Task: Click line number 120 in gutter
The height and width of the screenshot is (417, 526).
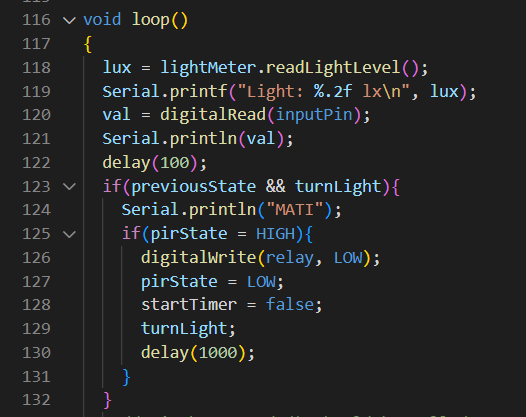Action: tap(36, 115)
